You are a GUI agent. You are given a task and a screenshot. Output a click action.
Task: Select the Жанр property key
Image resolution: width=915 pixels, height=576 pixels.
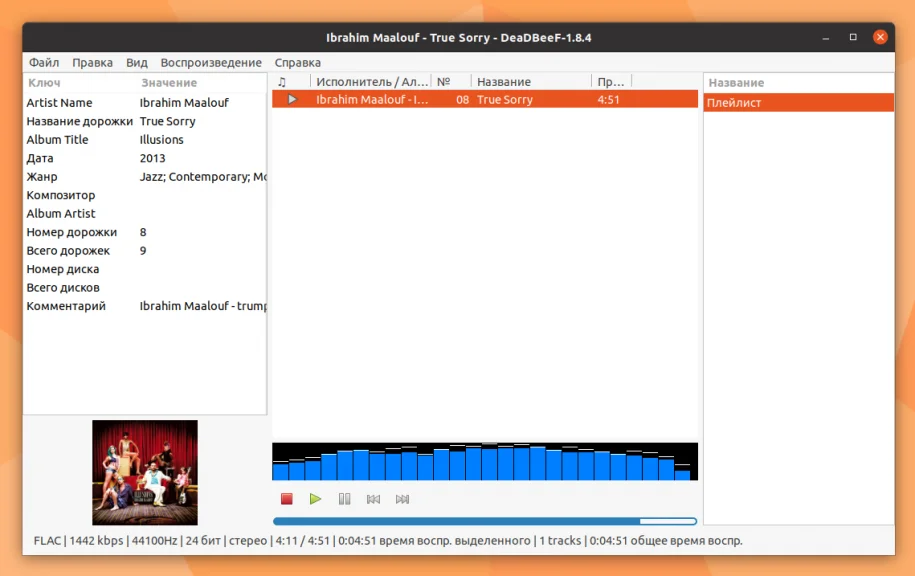41,177
